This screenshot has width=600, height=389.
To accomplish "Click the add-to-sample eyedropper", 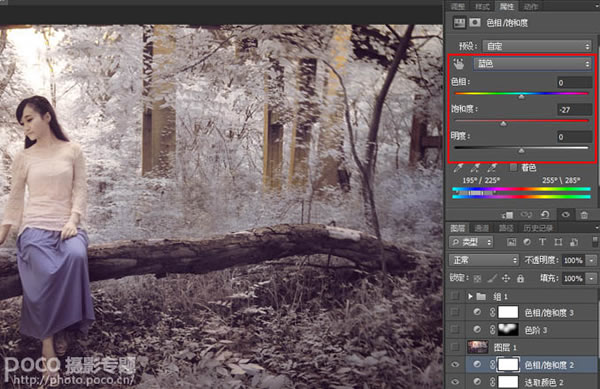I will (x=475, y=168).
